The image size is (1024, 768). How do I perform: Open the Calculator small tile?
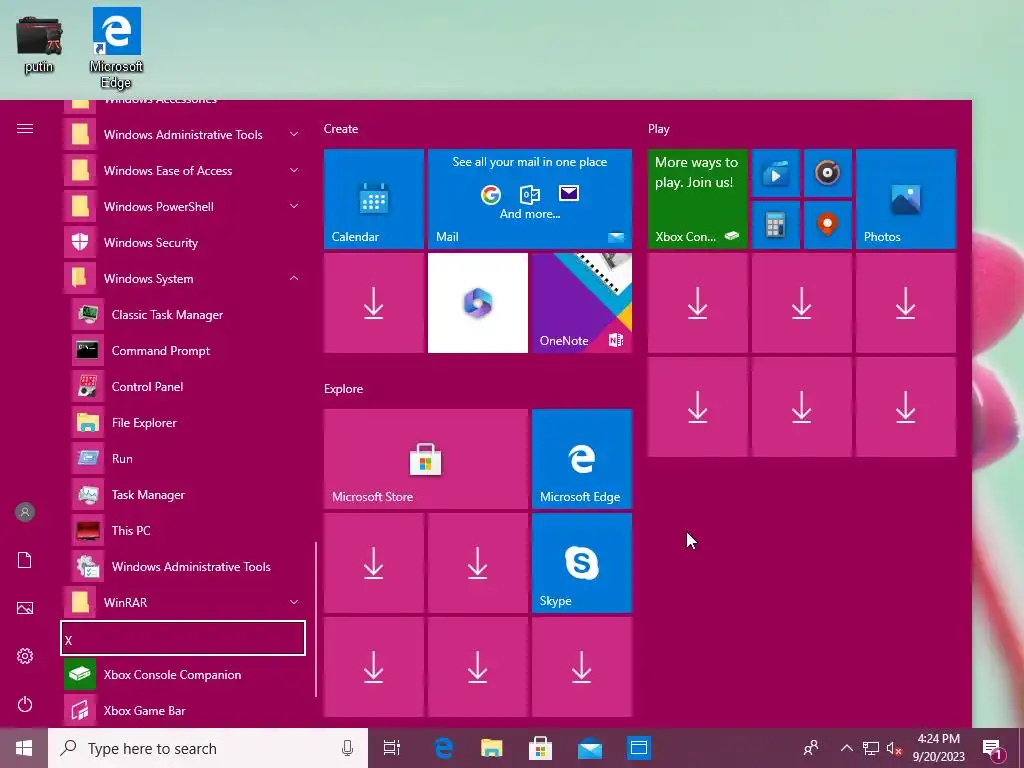click(x=776, y=225)
